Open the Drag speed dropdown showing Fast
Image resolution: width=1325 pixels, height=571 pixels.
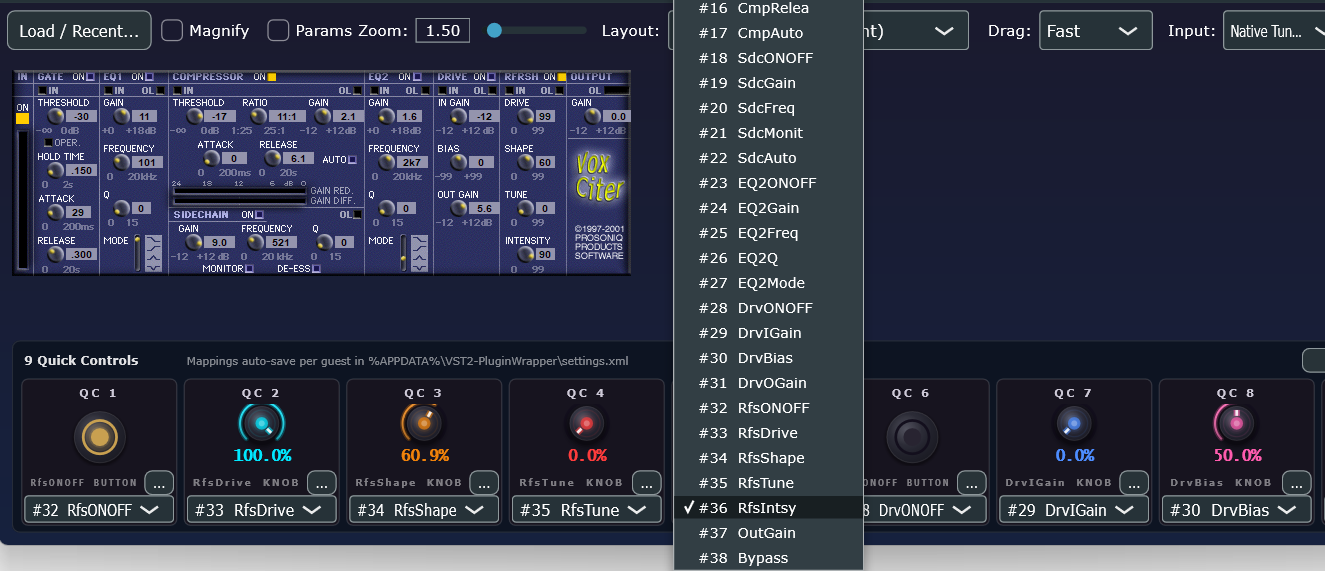click(x=1096, y=31)
